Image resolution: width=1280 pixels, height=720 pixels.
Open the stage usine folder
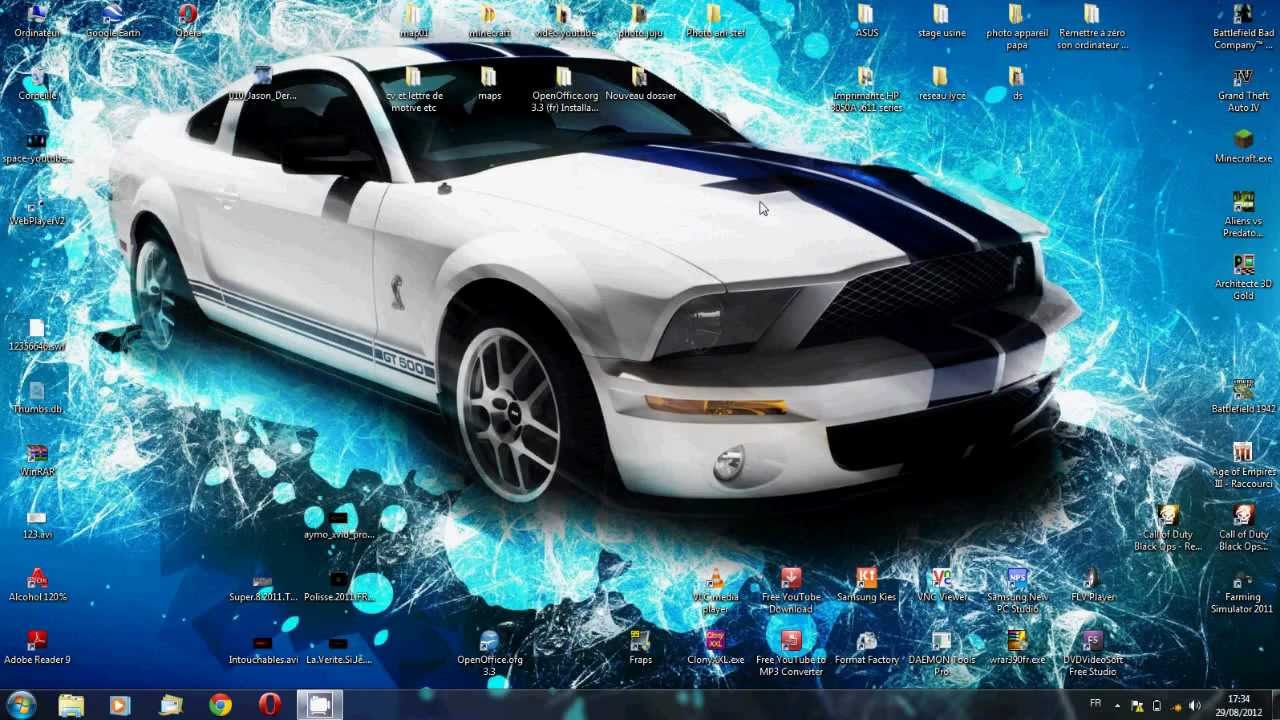942,21
